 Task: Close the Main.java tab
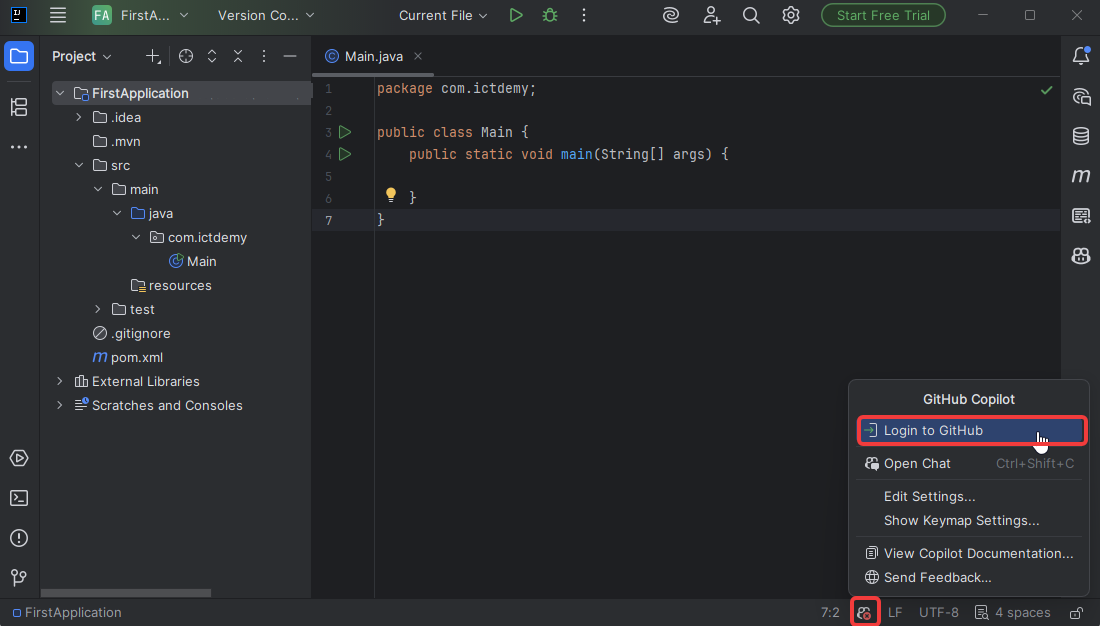click(x=418, y=56)
